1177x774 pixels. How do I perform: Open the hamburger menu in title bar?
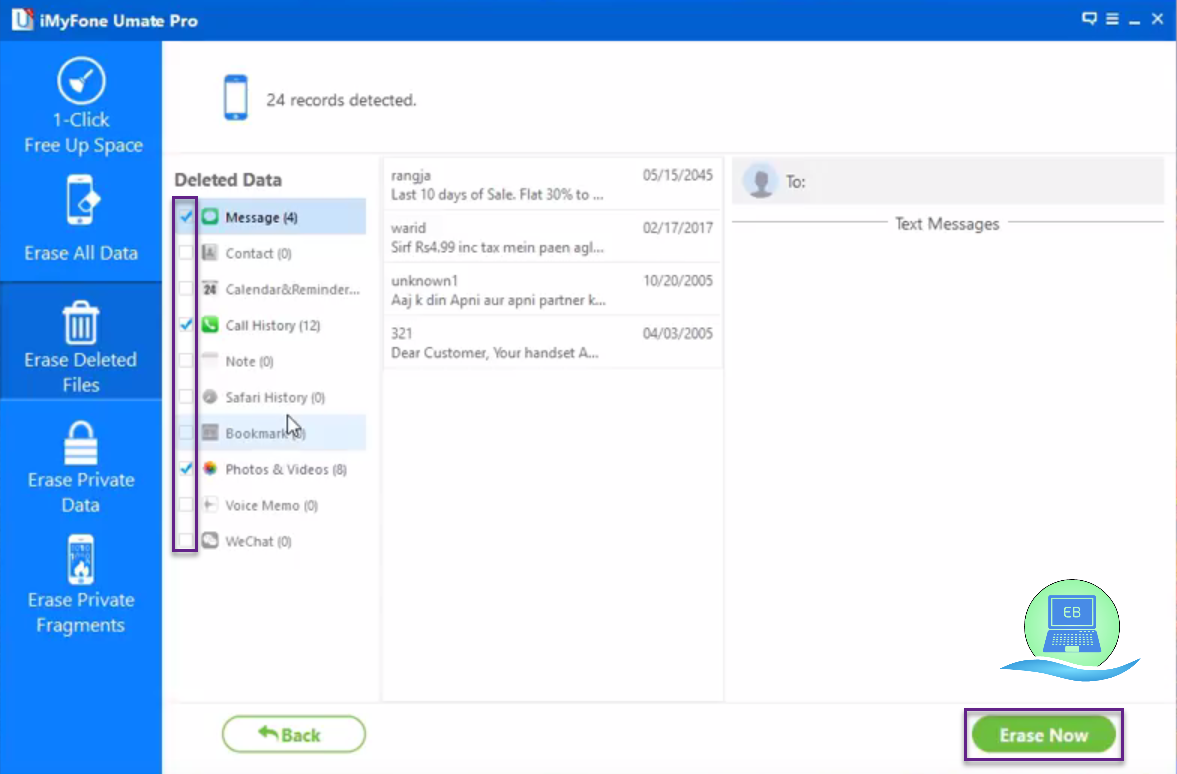click(1112, 19)
